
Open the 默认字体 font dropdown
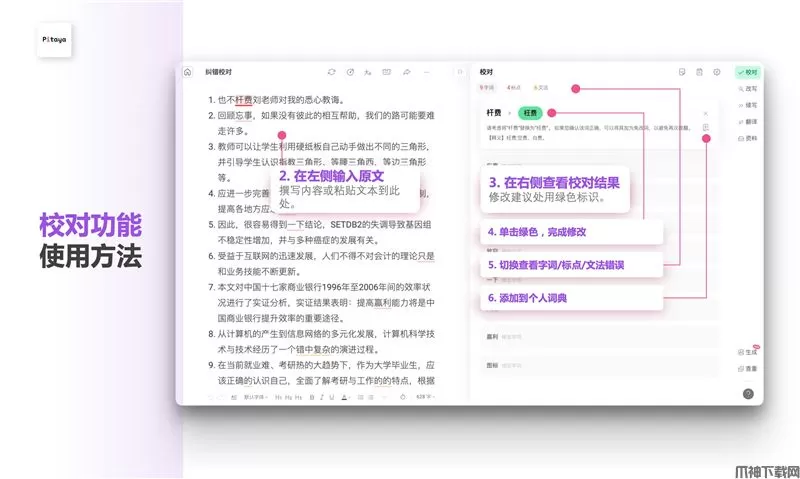point(256,397)
